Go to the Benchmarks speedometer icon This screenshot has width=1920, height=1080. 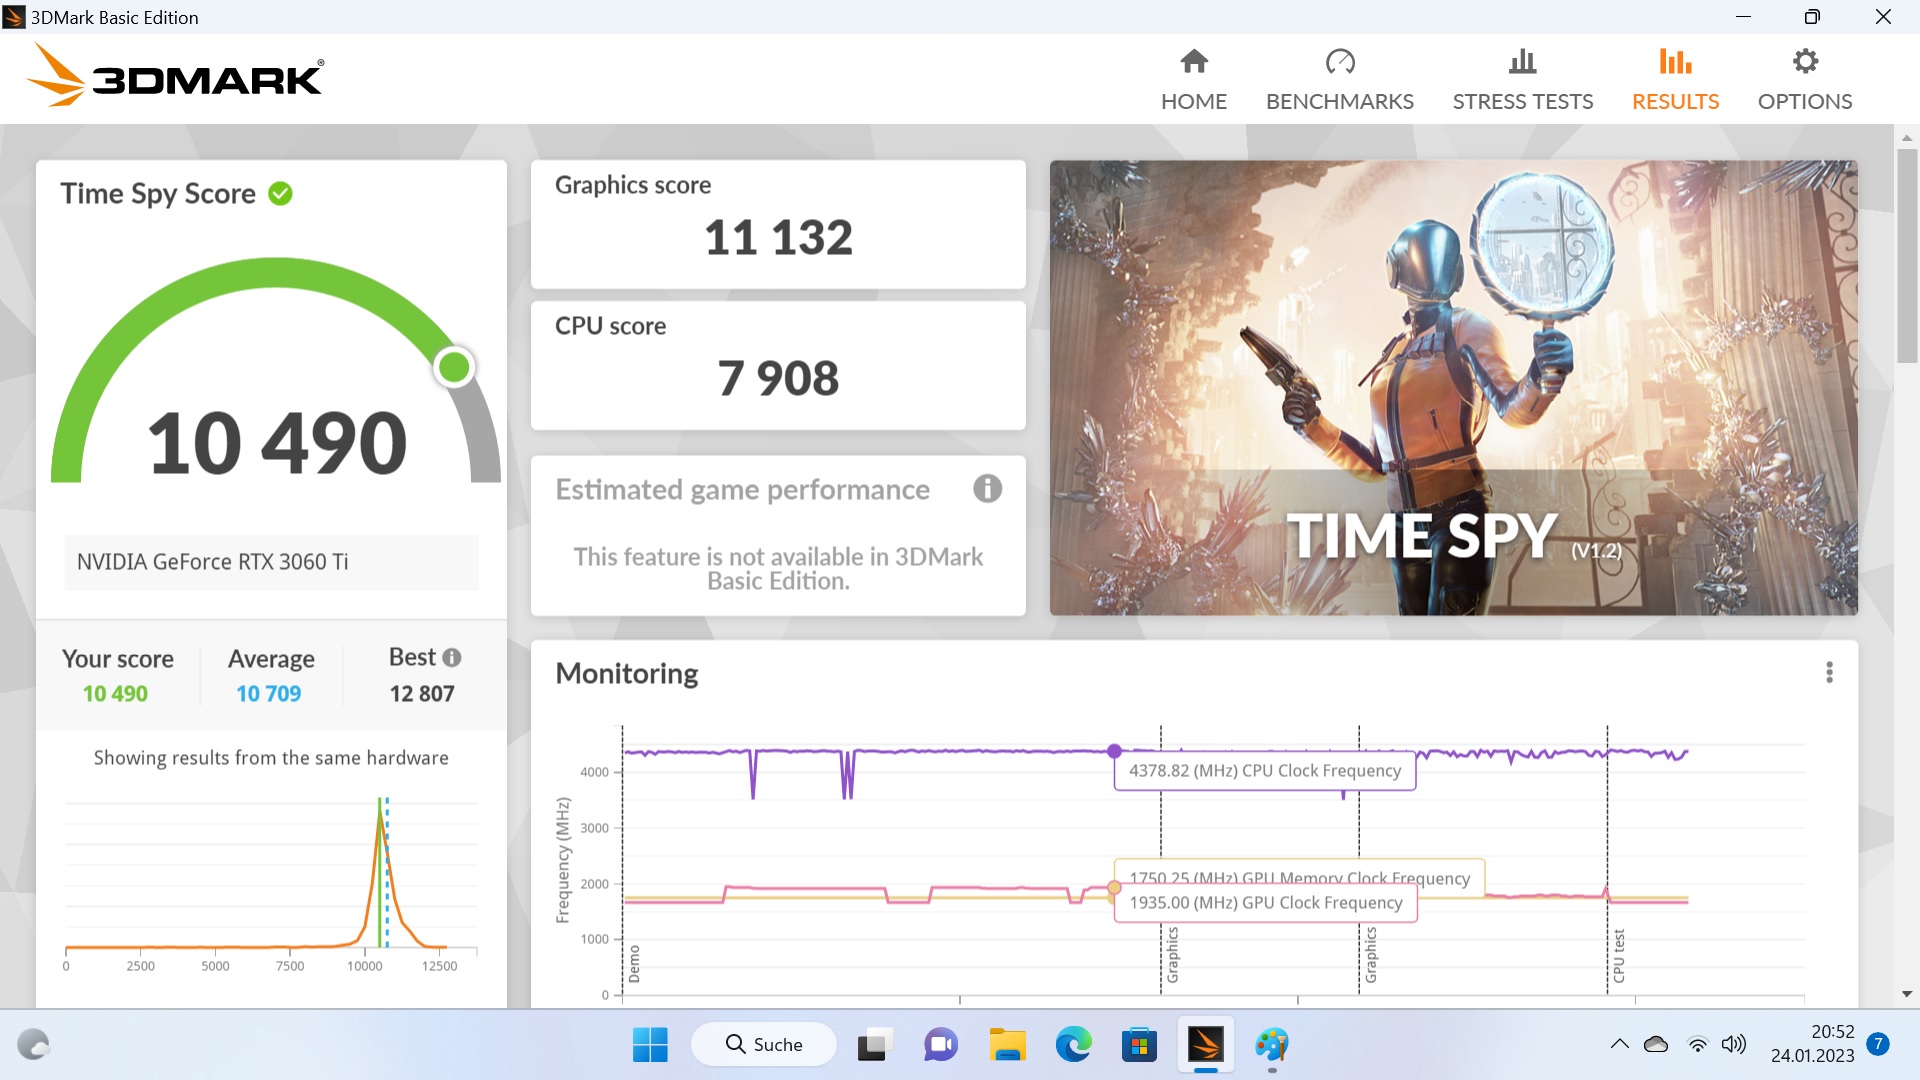click(x=1339, y=62)
